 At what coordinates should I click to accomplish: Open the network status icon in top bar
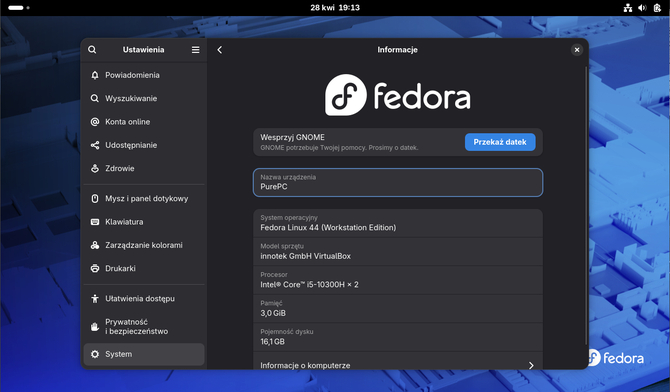click(x=628, y=8)
